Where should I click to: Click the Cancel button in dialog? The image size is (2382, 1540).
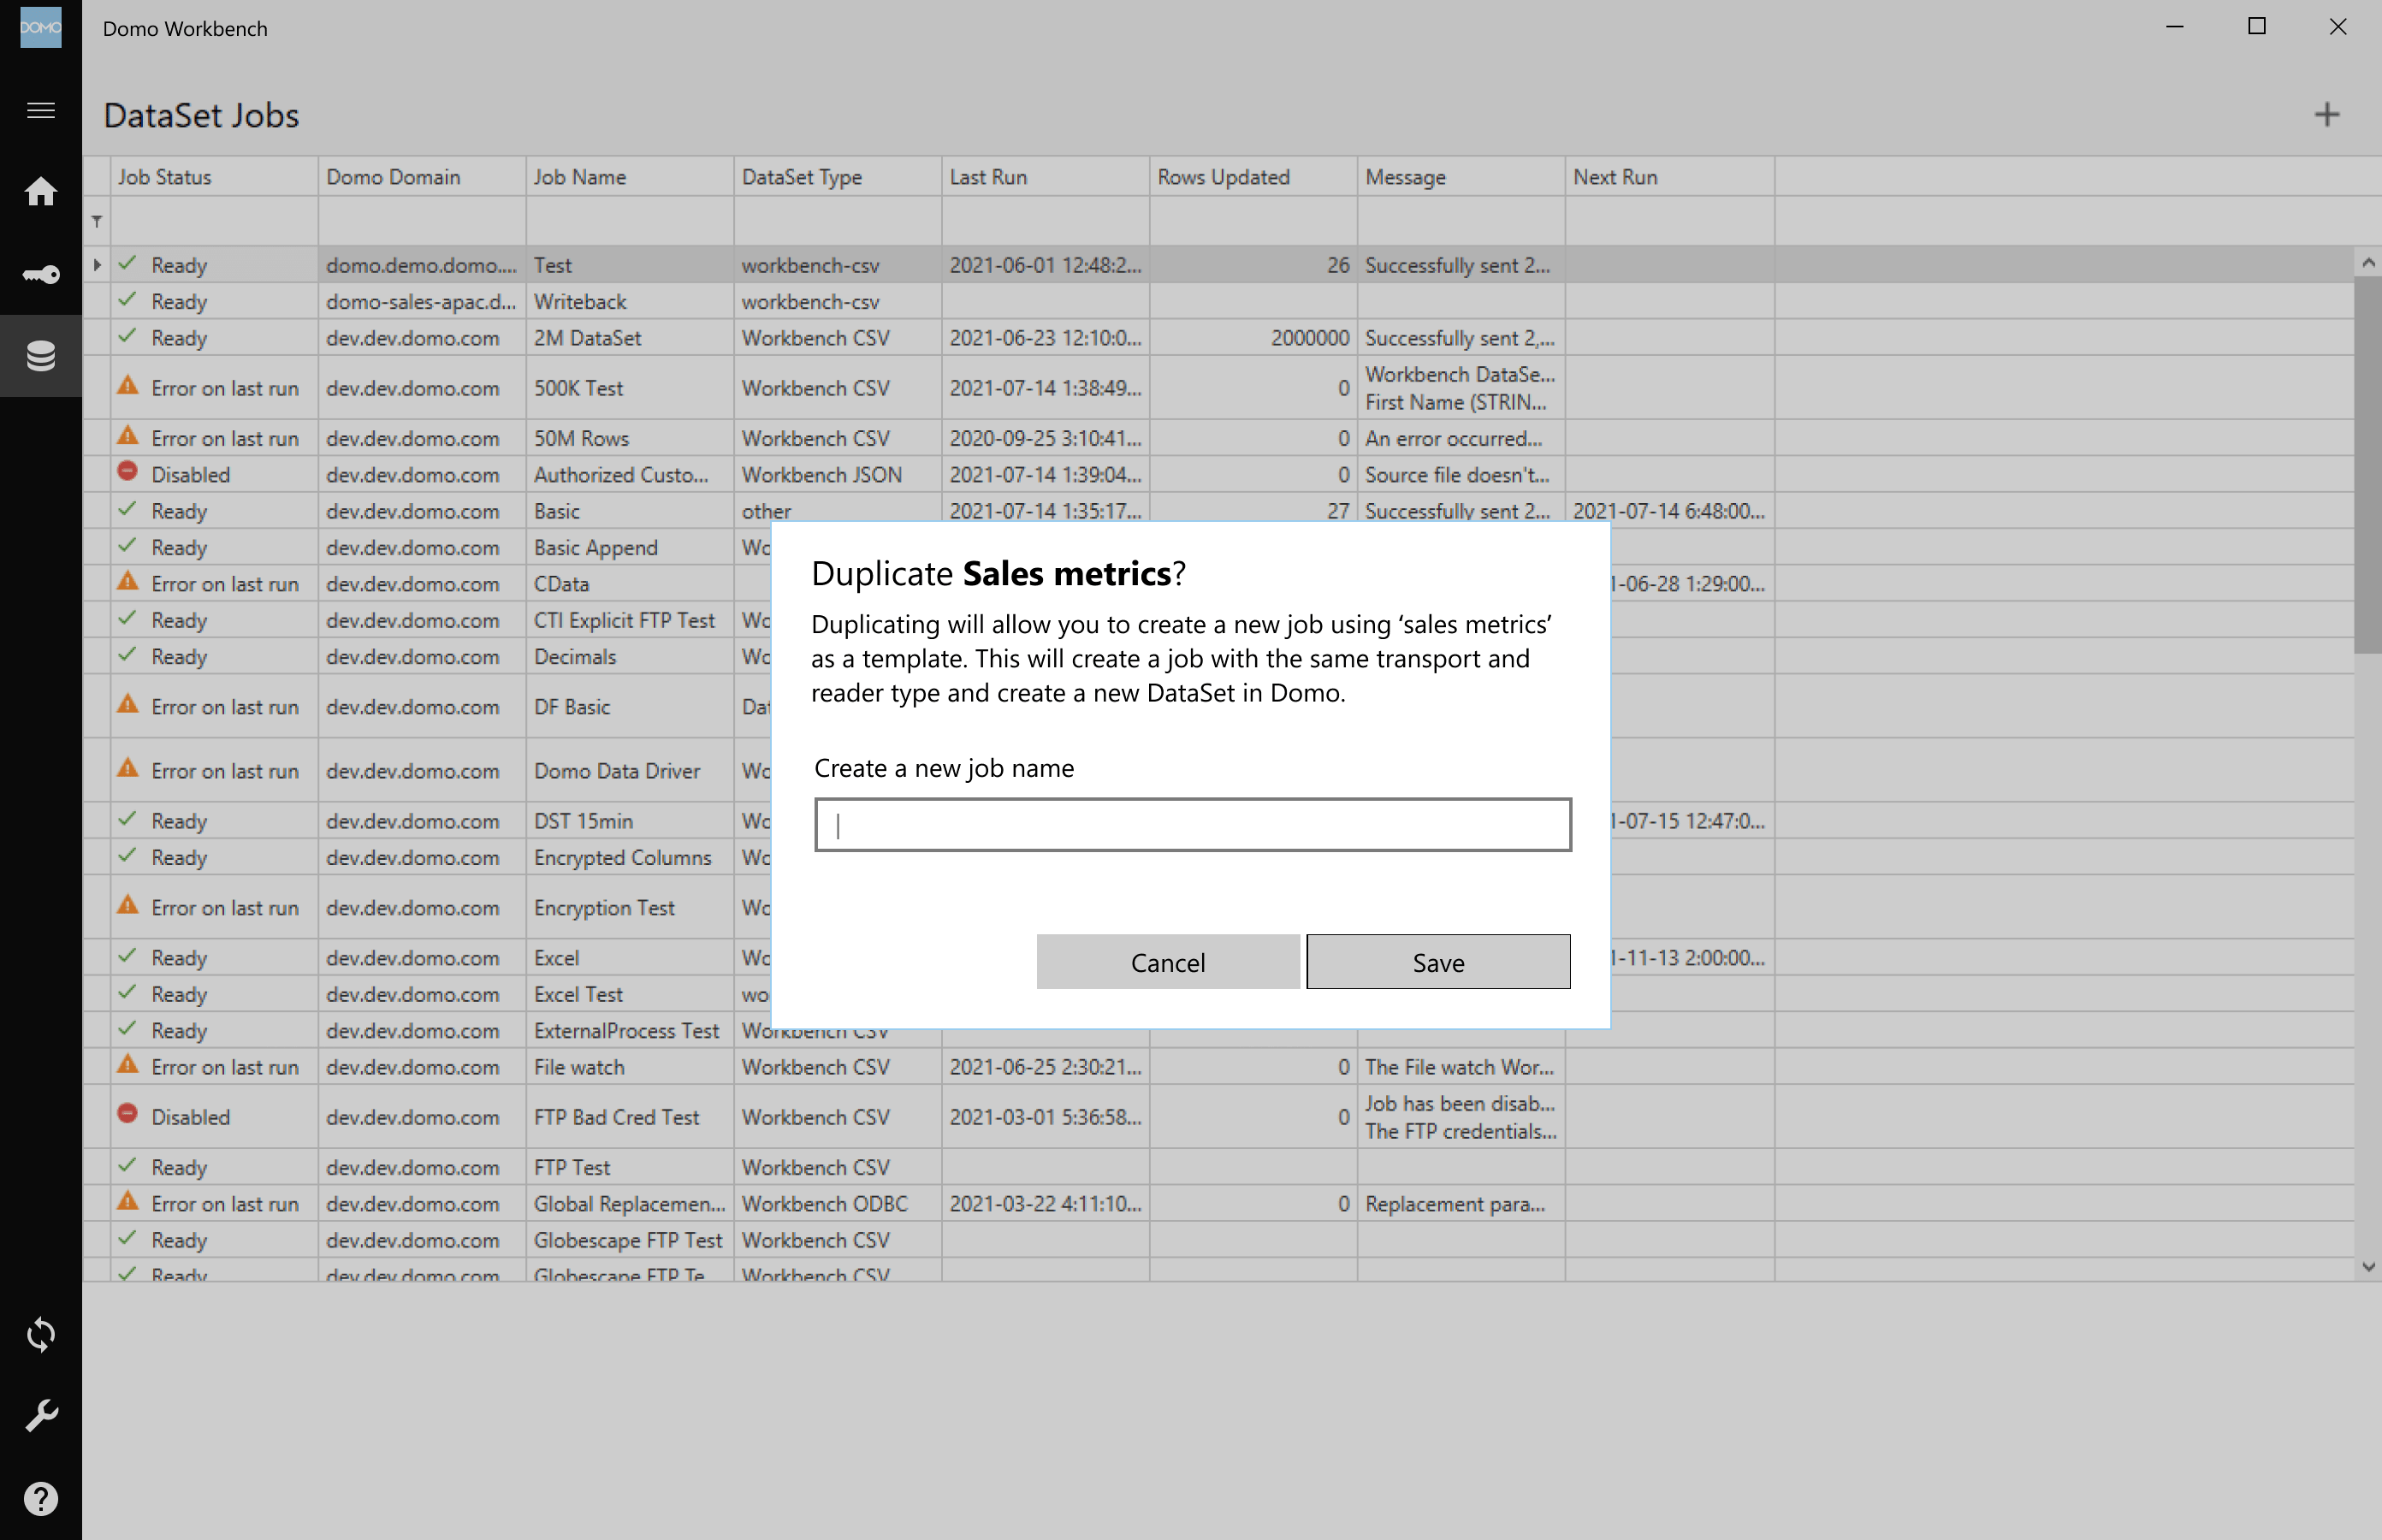click(1167, 962)
